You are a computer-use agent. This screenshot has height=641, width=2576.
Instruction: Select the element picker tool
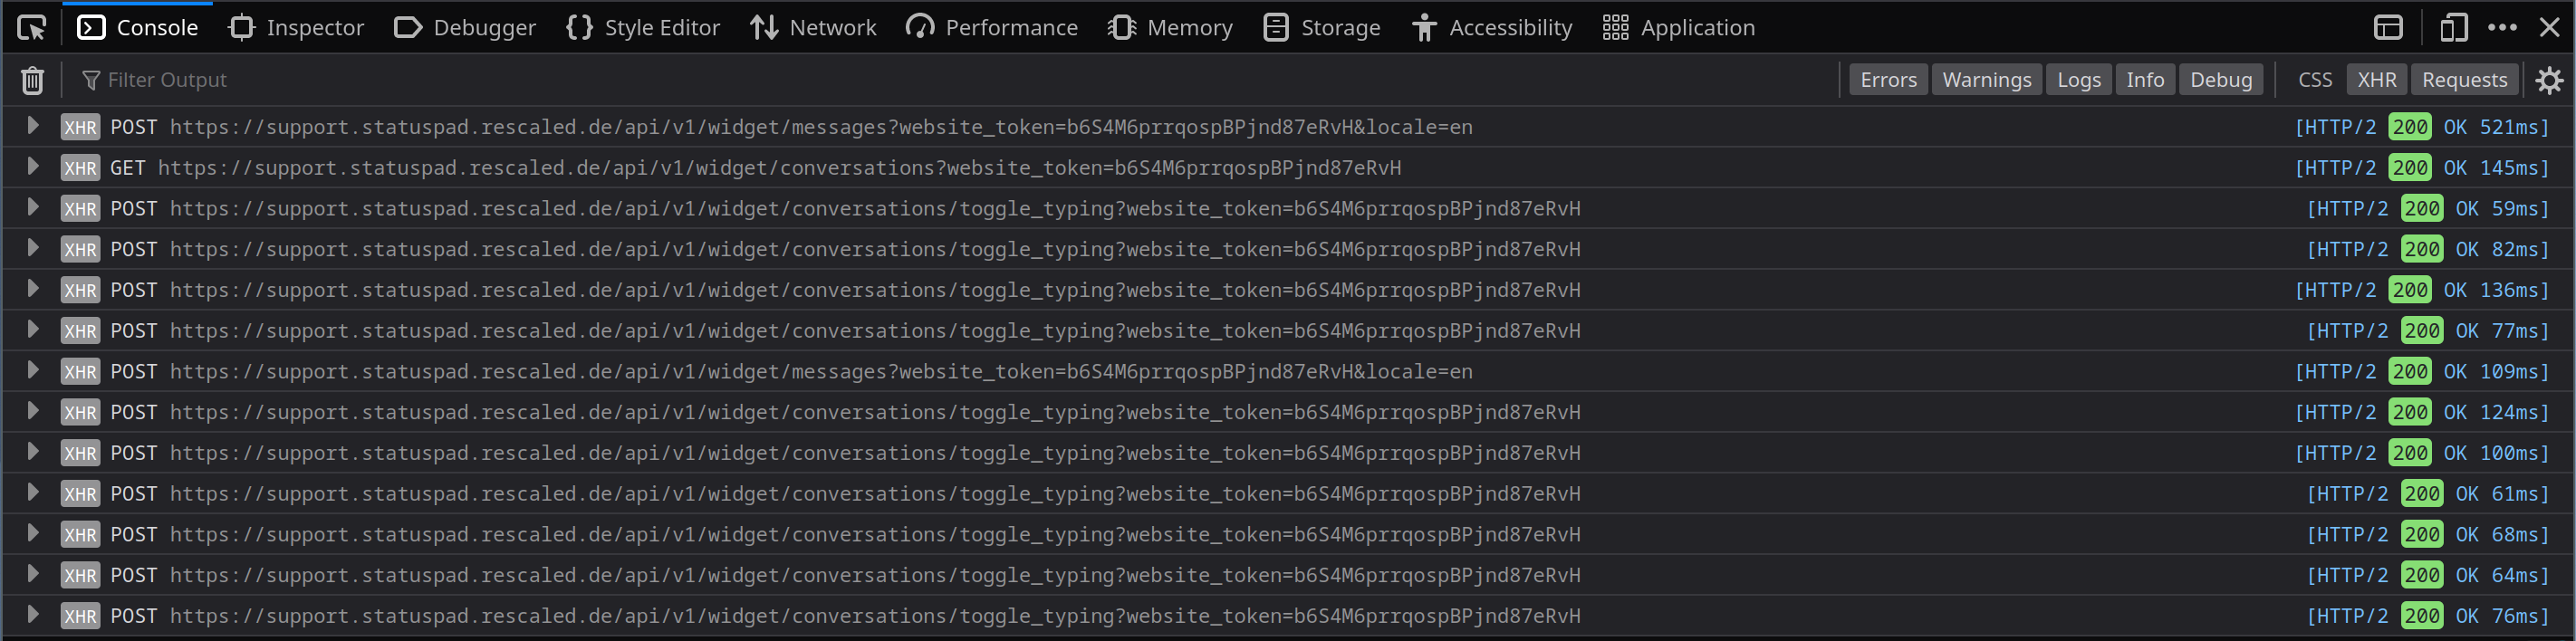tap(31, 27)
